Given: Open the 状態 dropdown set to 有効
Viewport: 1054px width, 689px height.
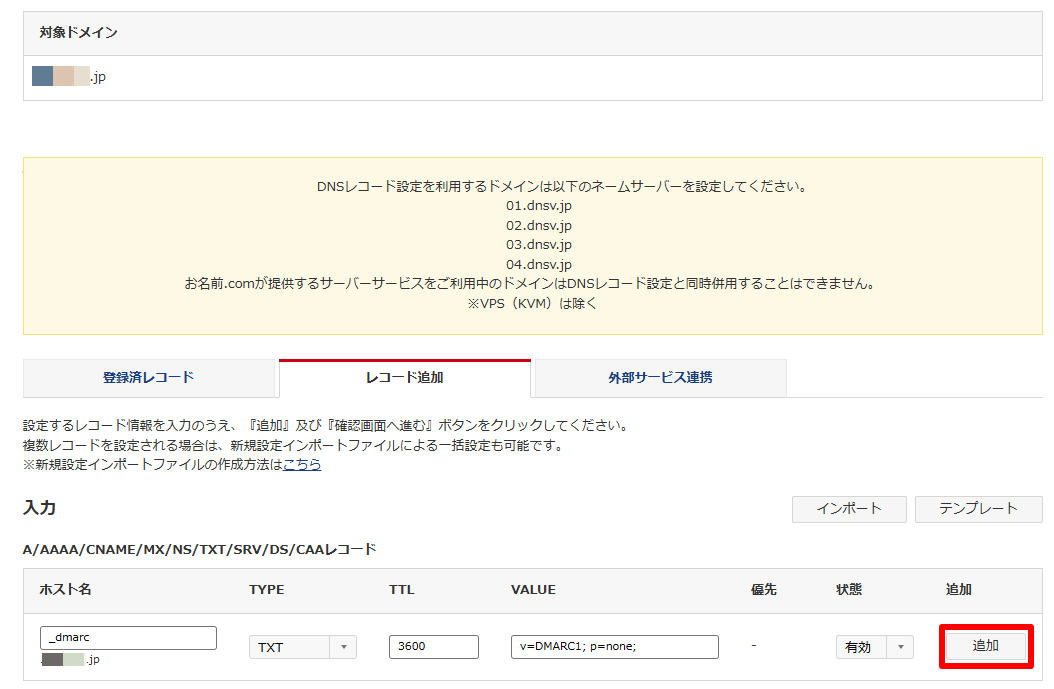Looking at the screenshot, I should click(874, 647).
